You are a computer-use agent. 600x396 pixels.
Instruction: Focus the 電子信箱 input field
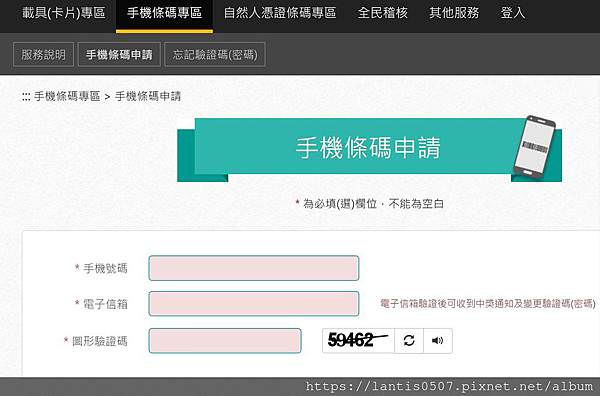(x=254, y=304)
